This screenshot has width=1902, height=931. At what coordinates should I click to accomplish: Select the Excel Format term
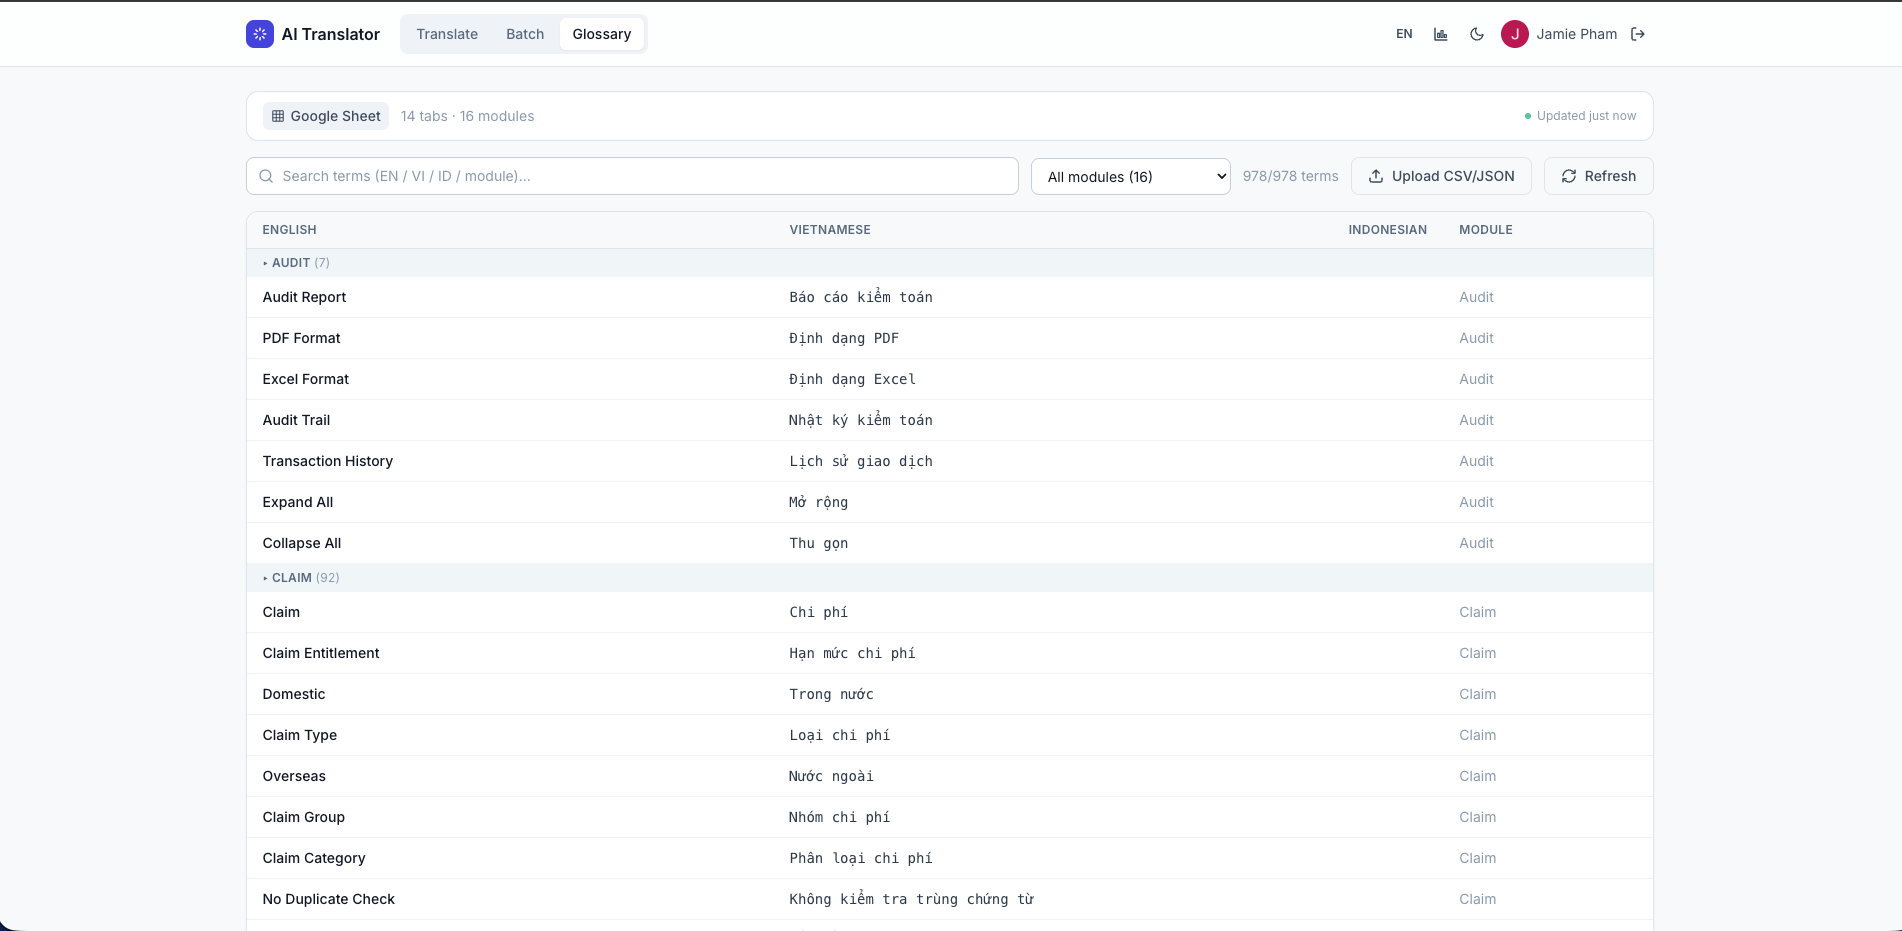click(306, 379)
